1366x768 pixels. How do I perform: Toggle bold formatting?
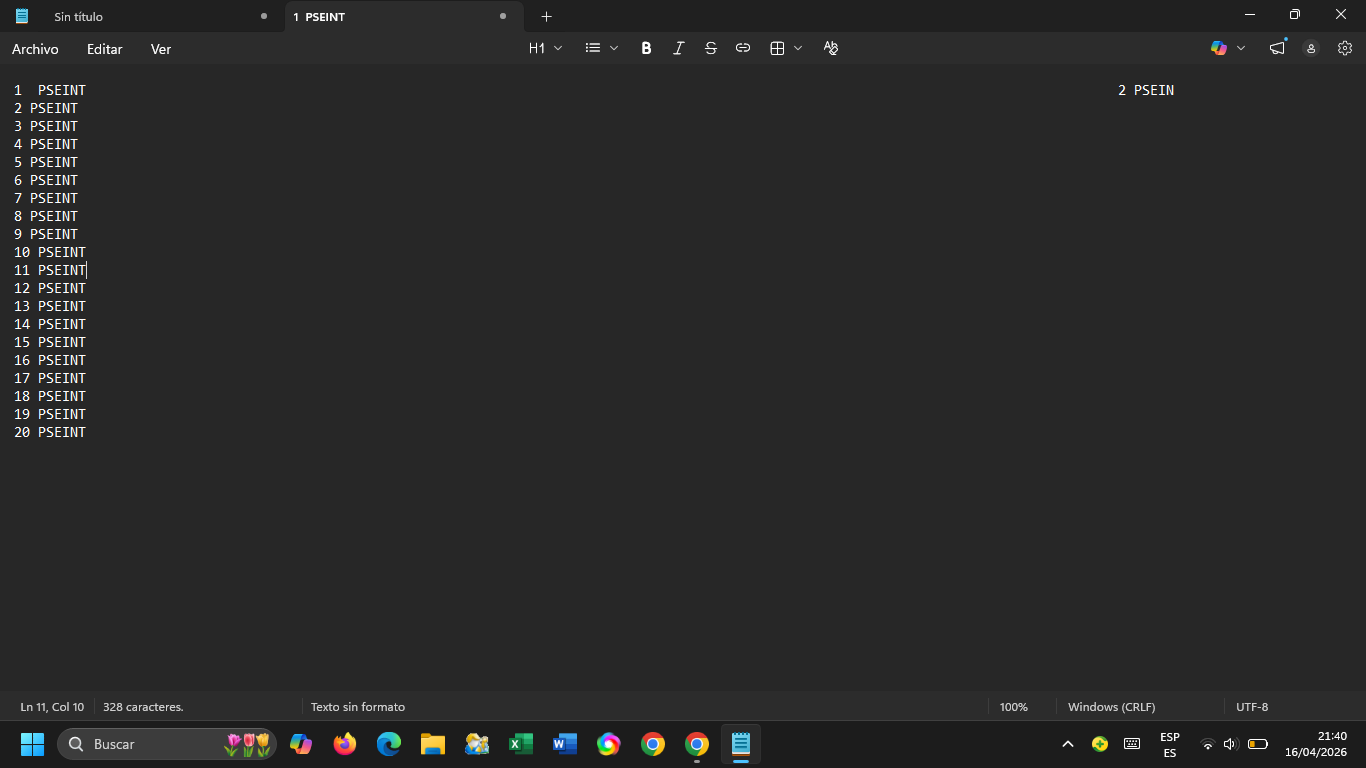point(646,48)
